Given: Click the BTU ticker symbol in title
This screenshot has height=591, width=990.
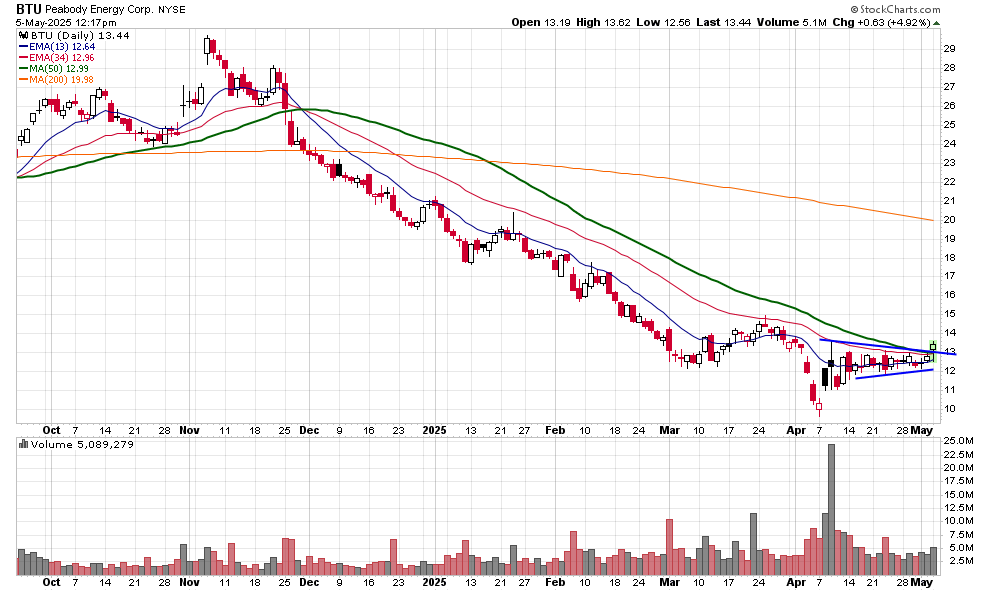Looking at the screenshot, I should [x=32, y=7].
